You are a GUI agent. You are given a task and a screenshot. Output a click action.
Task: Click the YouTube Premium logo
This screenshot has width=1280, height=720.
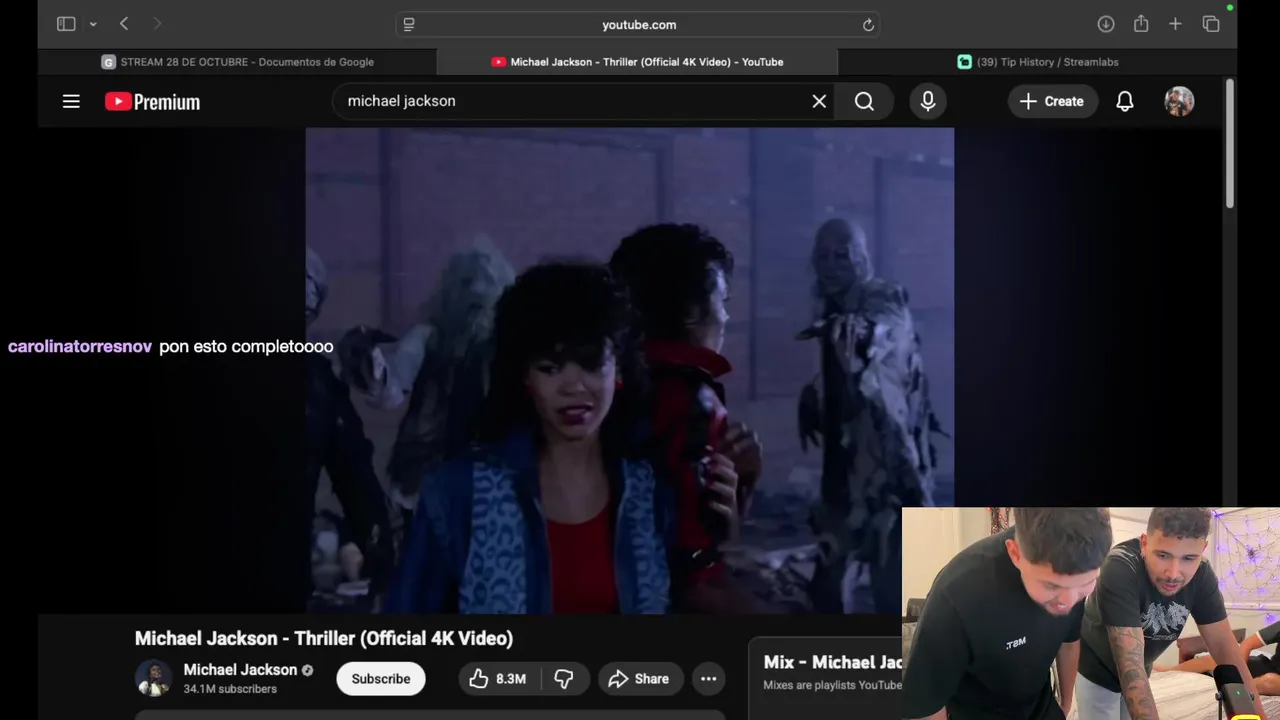(152, 101)
